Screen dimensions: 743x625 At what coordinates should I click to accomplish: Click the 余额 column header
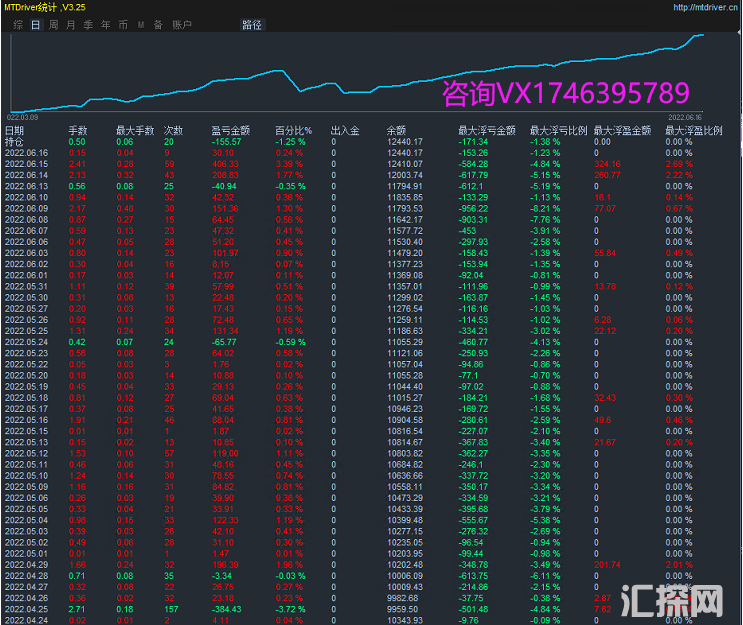(396, 130)
